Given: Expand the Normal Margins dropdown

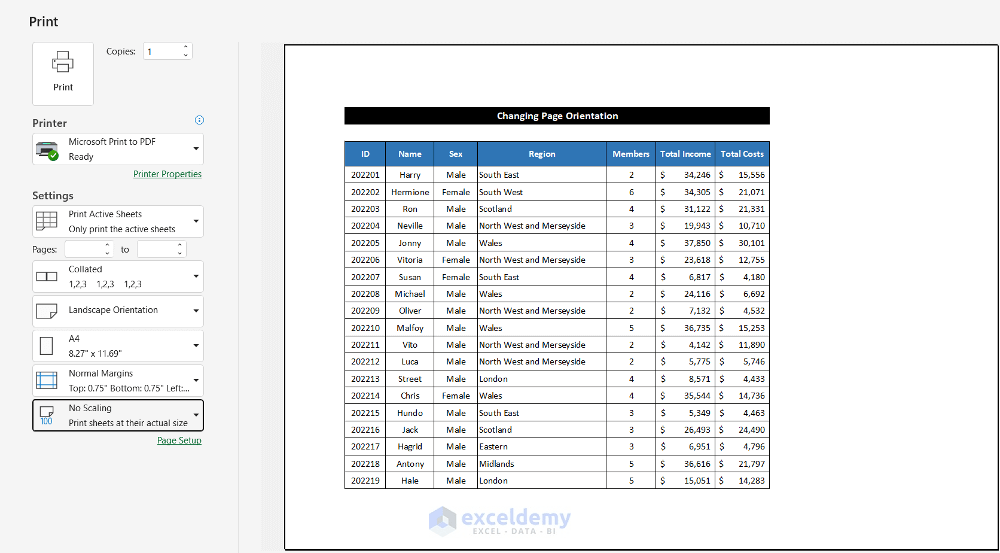Looking at the screenshot, I should (196, 380).
